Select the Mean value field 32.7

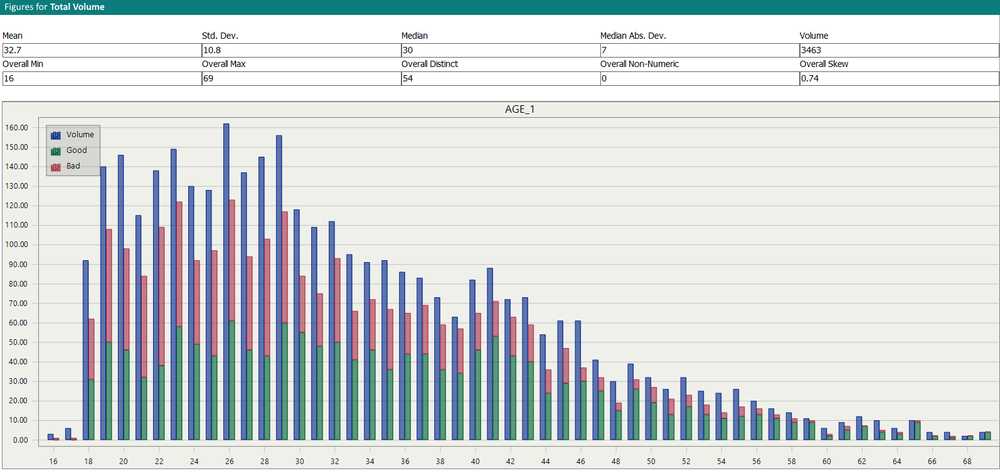click(101, 49)
